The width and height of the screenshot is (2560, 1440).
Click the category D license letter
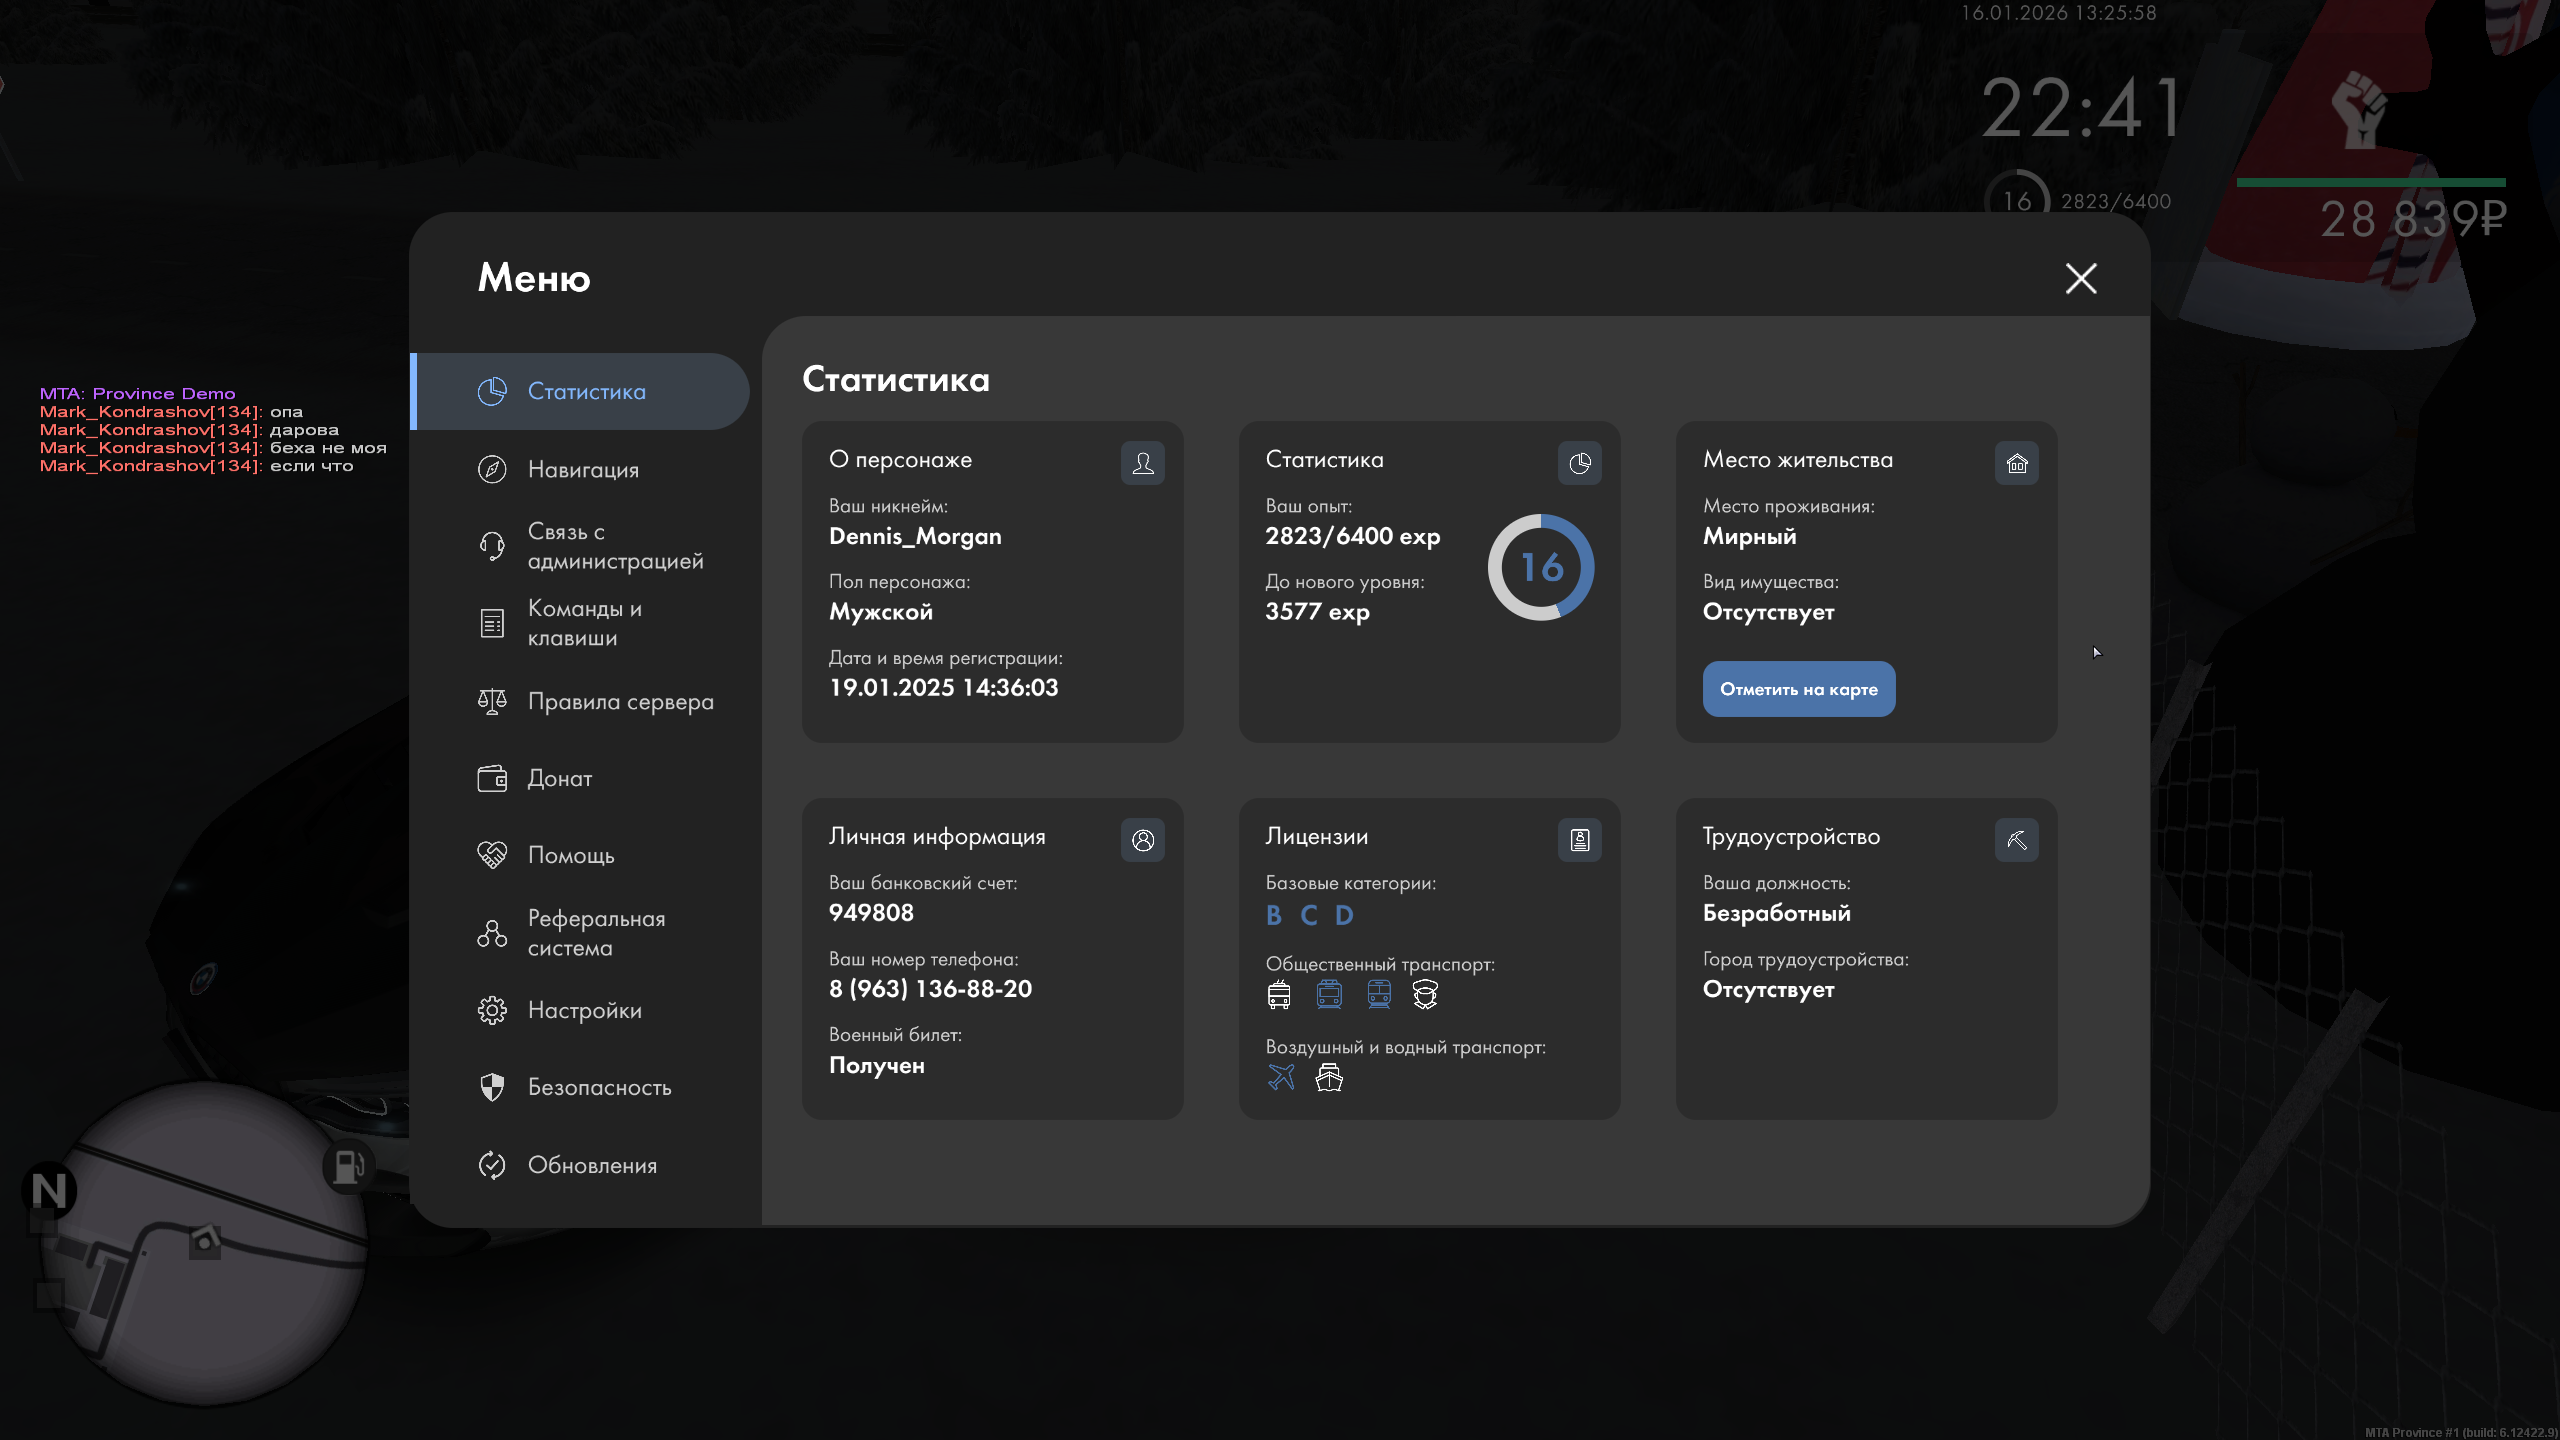click(x=1344, y=915)
